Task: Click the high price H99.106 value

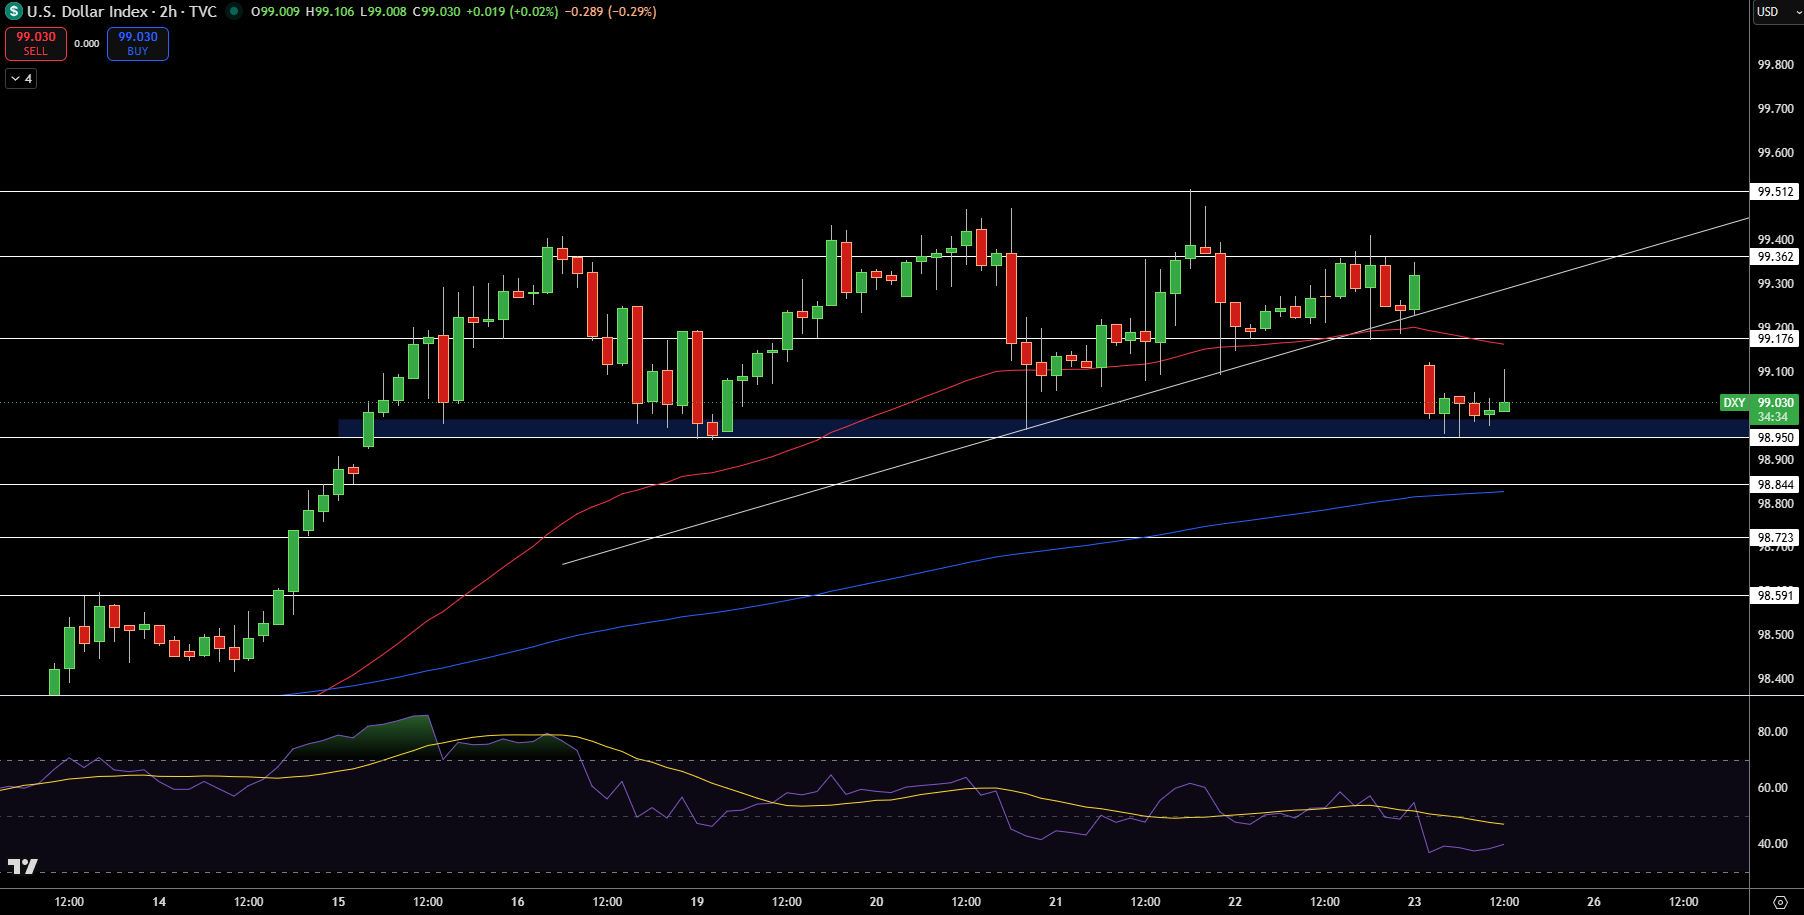Action: click(329, 12)
